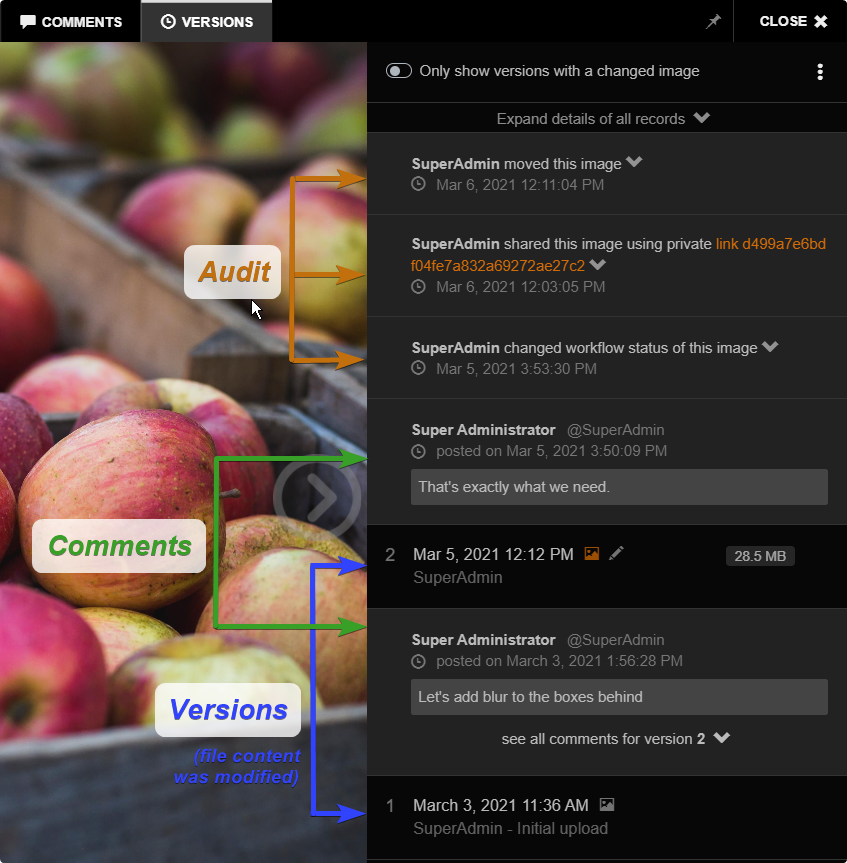Toggle only show versions with changed image

click(x=399, y=71)
